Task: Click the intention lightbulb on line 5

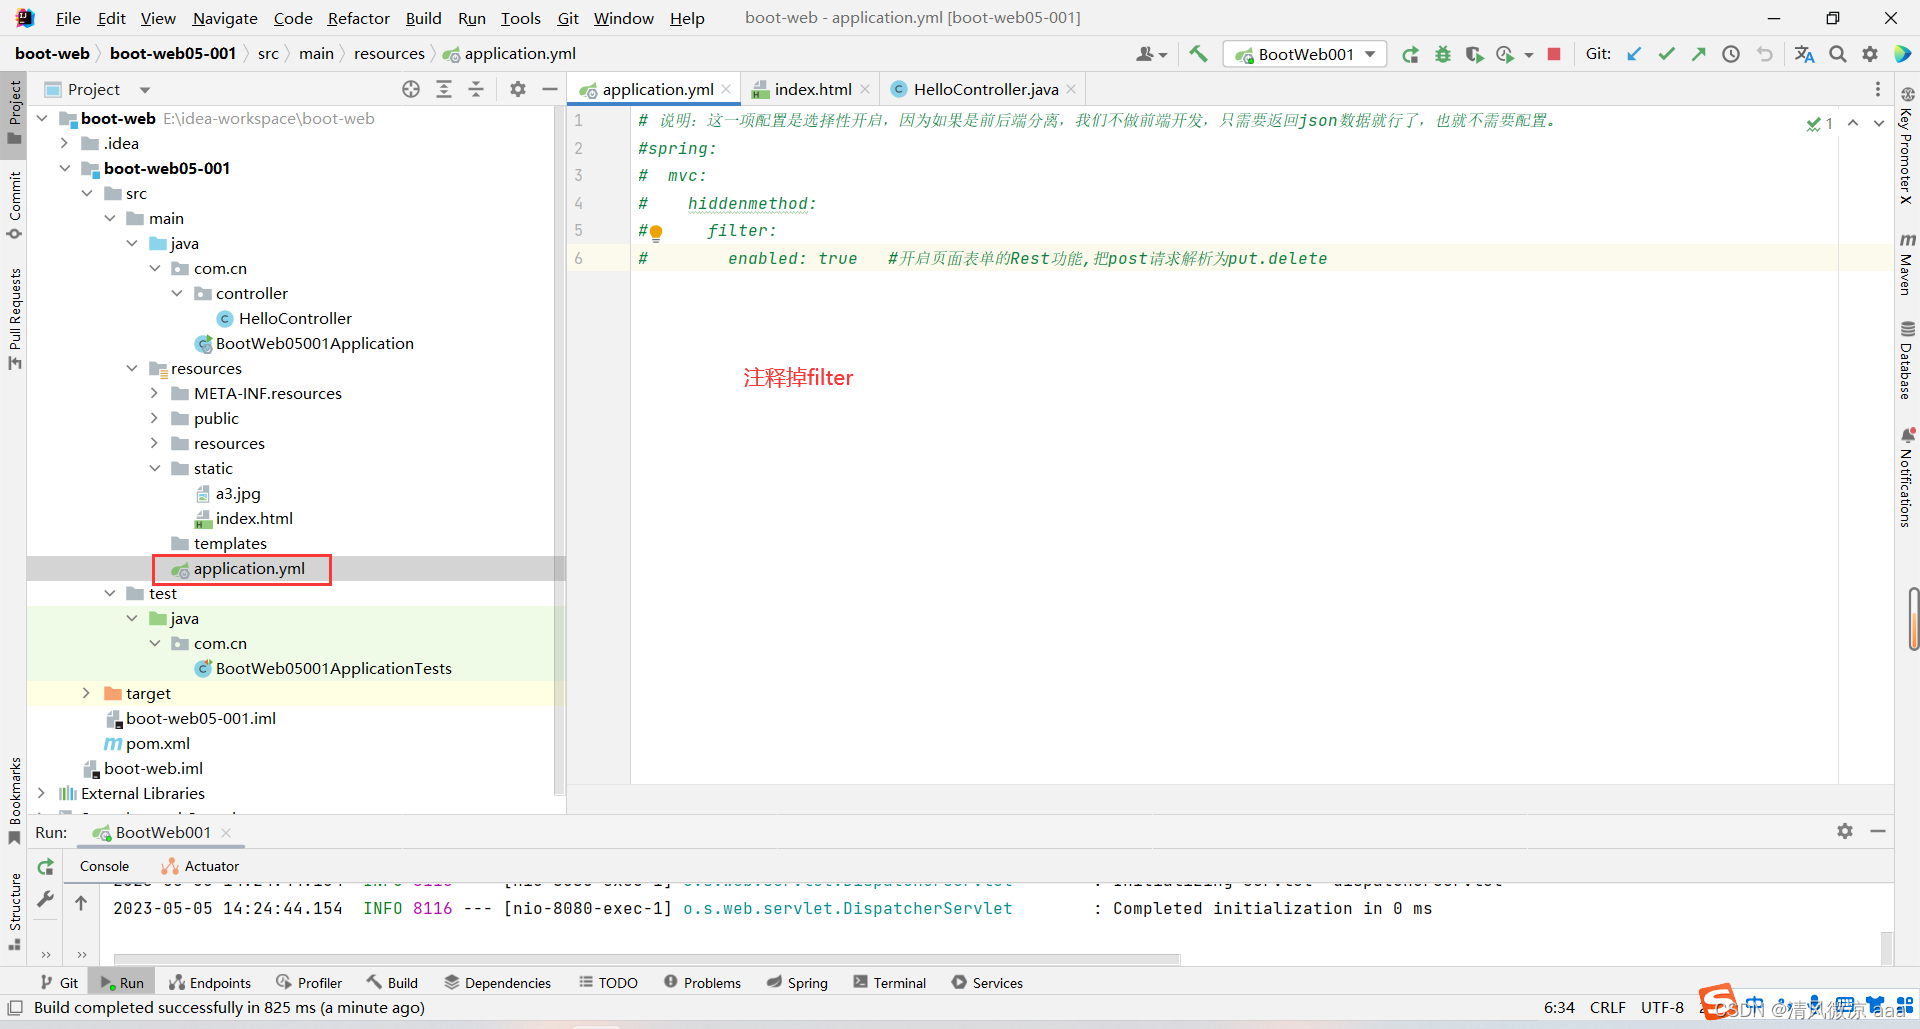Action: coord(656,233)
